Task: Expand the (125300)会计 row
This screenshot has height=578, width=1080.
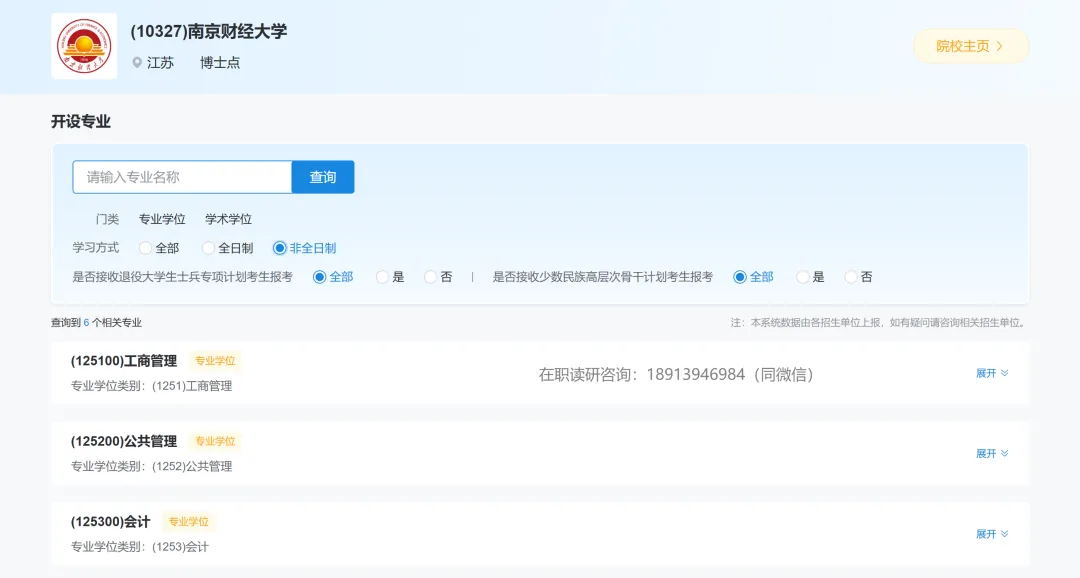Action: [x=992, y=535]
